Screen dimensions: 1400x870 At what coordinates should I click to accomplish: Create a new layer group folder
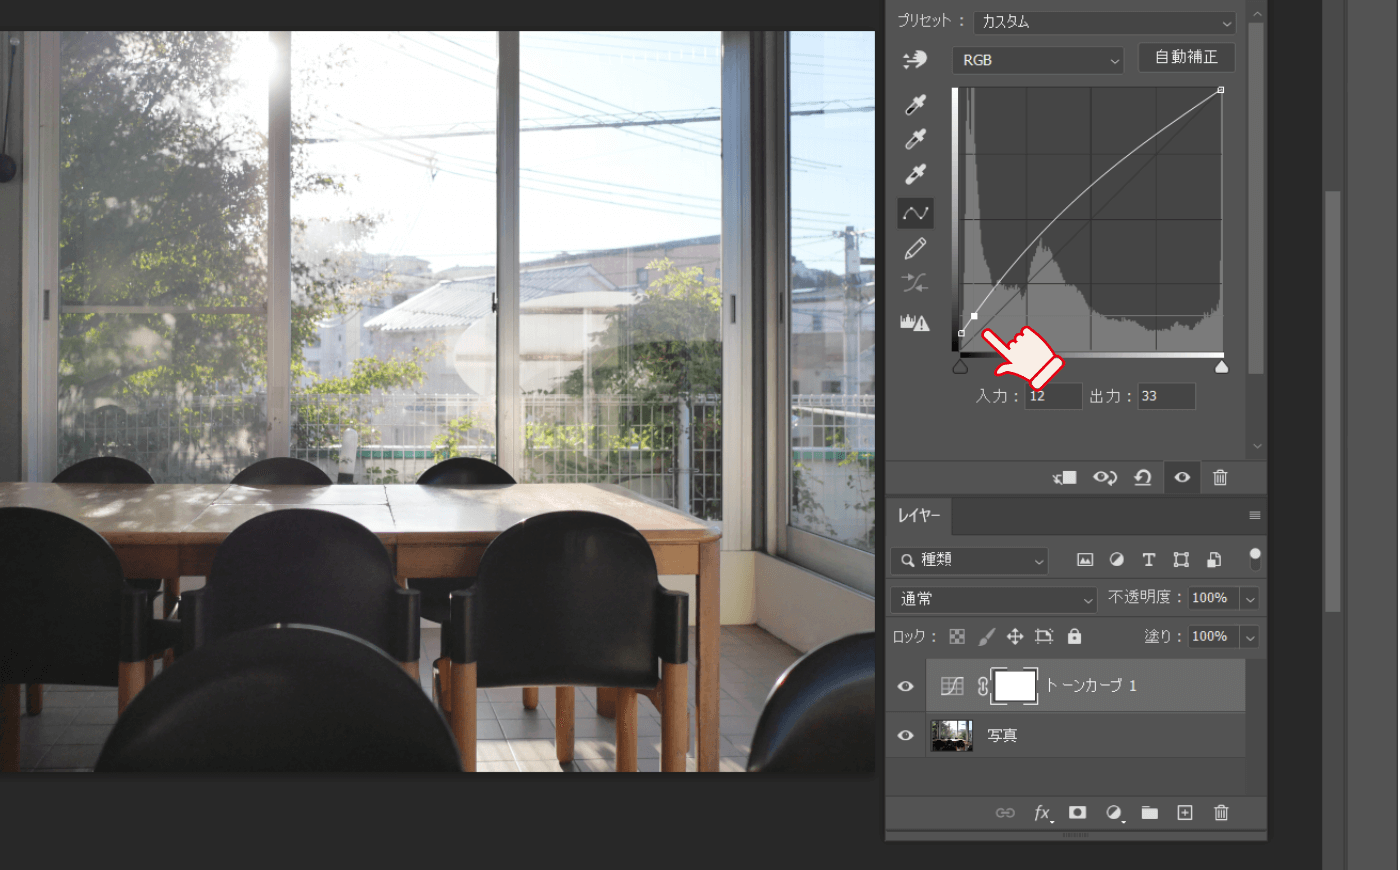[1150, 813]
